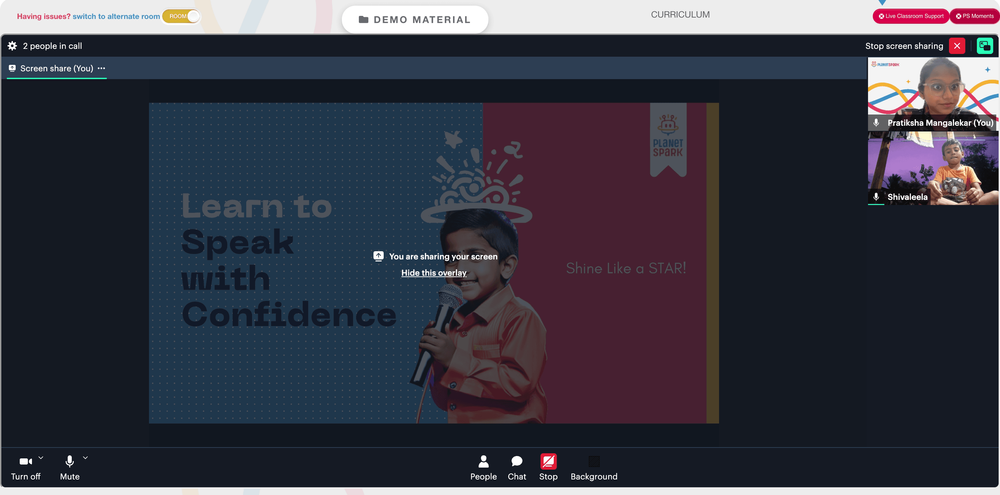This screenshot has width=1000, height=495.
Task: Click the red Stop share button
Action: point(548,468)
